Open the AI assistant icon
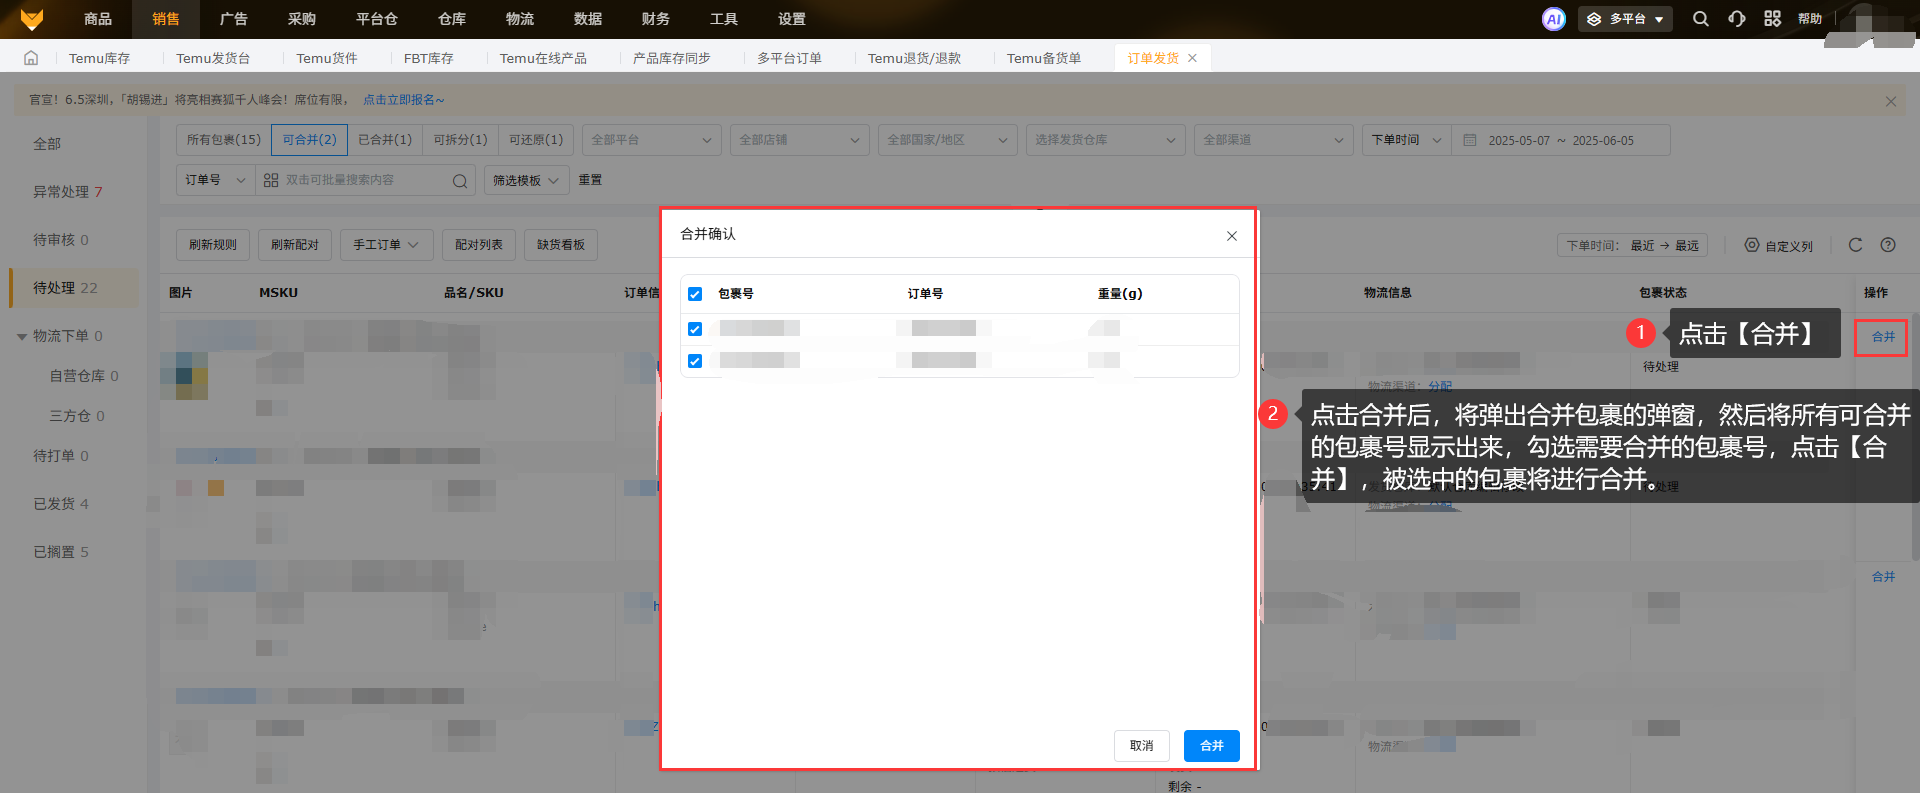Viewport: 1920px width, 793px height. tap(1553, 19)
